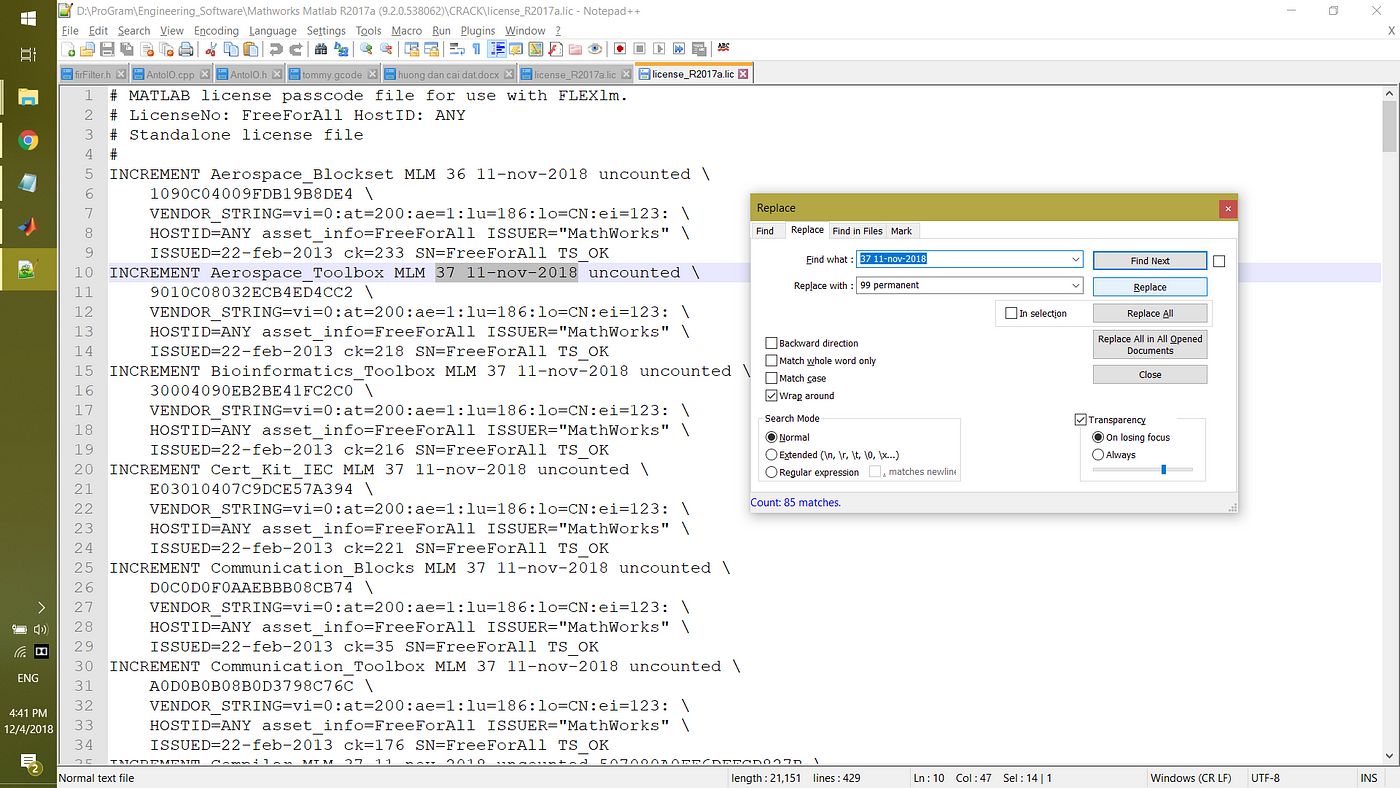Click the Close button in Replace dialog
Viewport: 1400px width, 788px height.
[1150, 374]
